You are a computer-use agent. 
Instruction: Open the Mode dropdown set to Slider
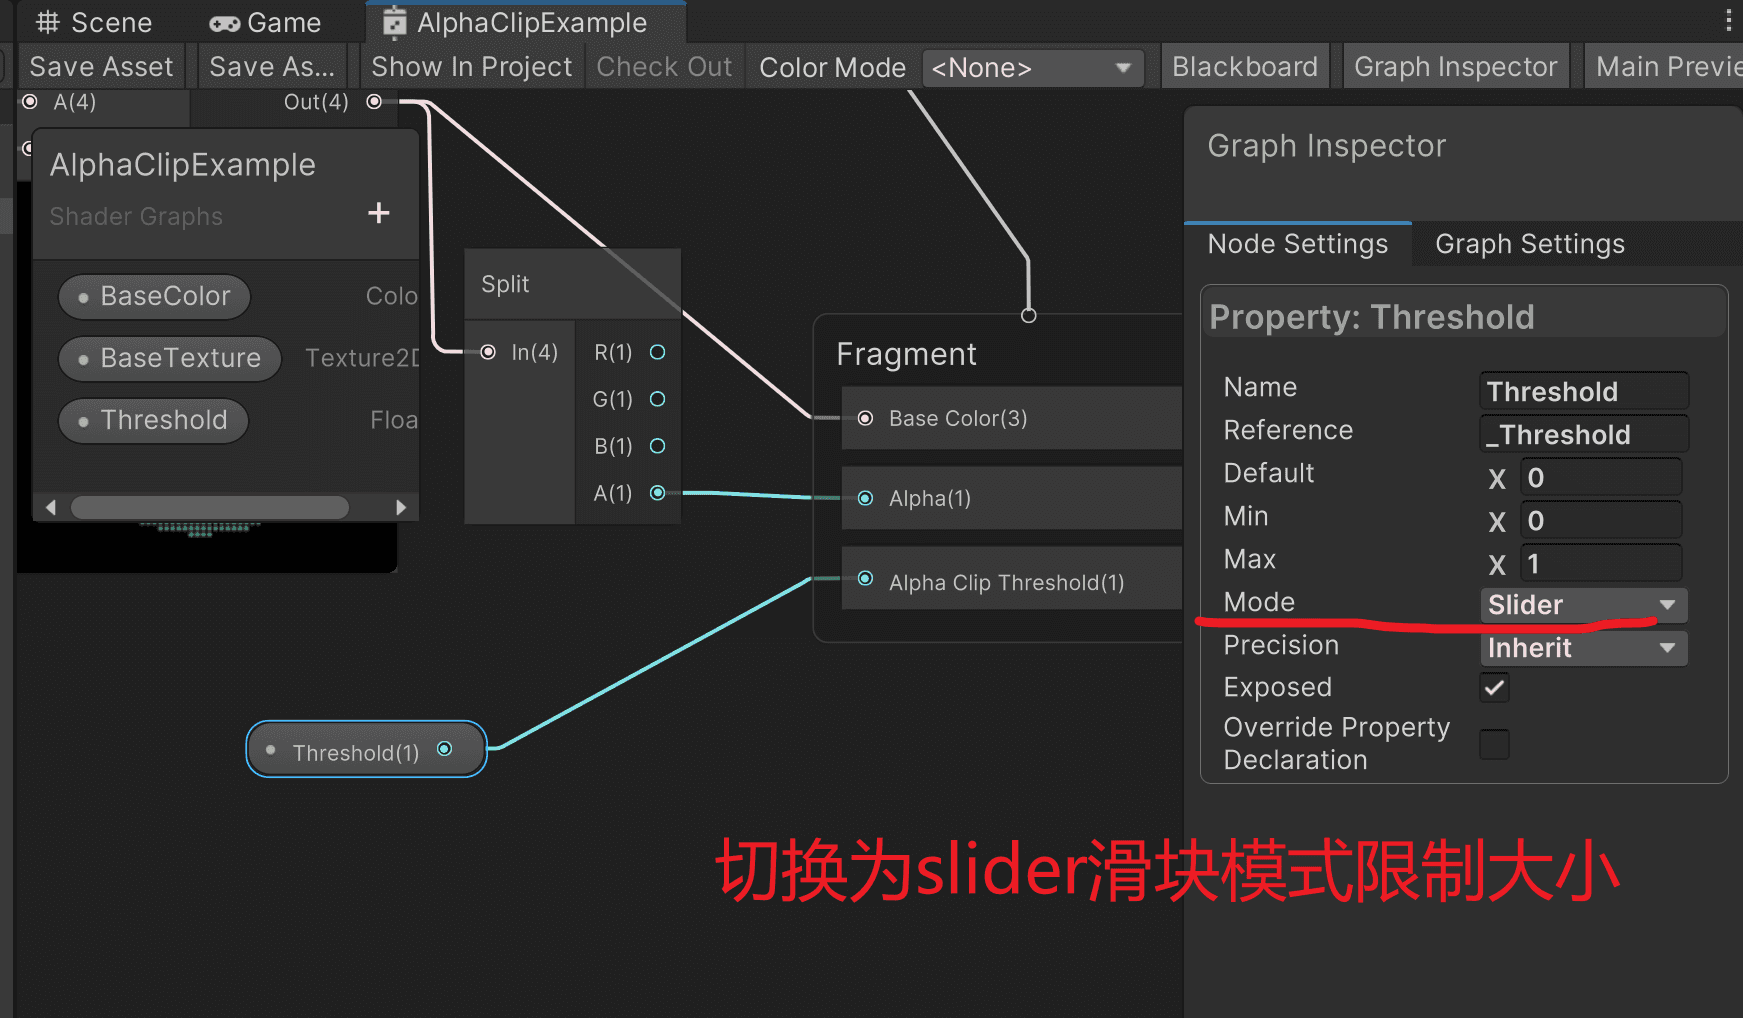1583,605
